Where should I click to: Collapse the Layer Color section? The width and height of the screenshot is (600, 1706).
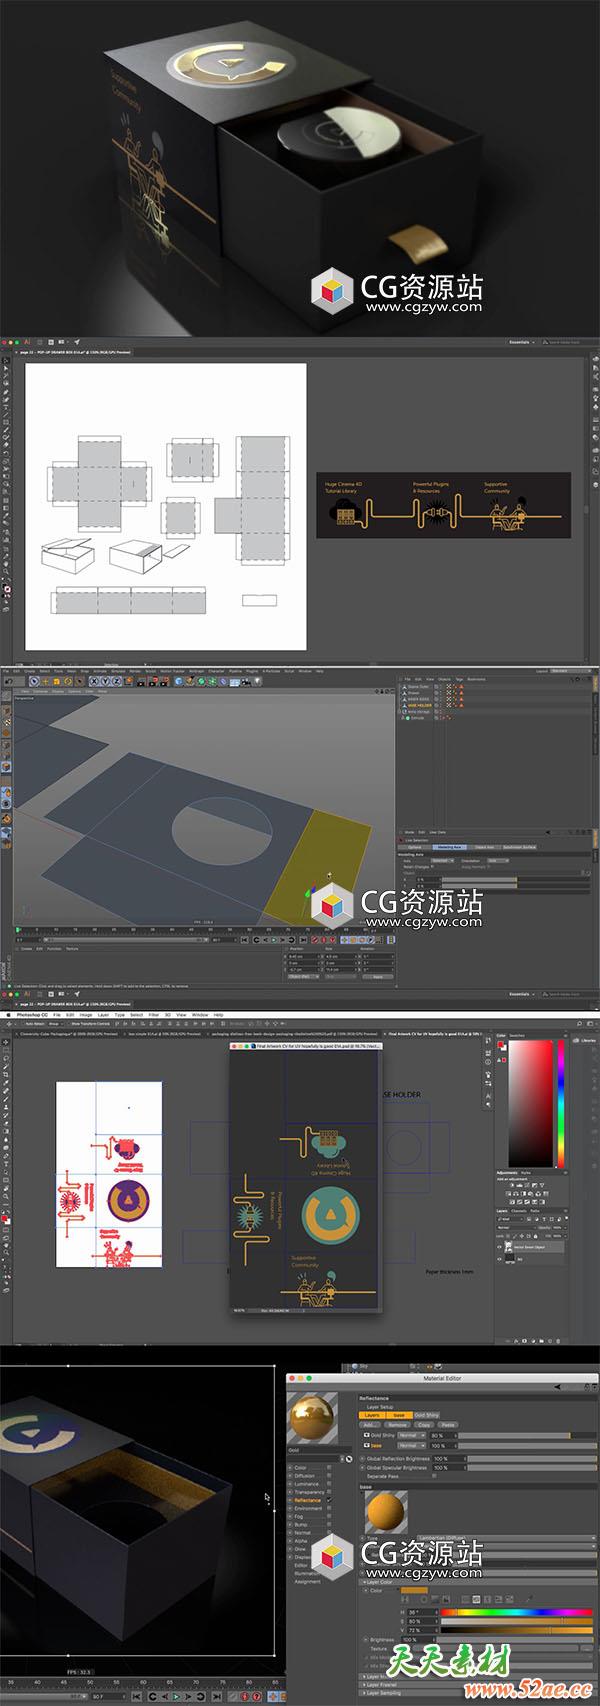tap(379, 1582)
